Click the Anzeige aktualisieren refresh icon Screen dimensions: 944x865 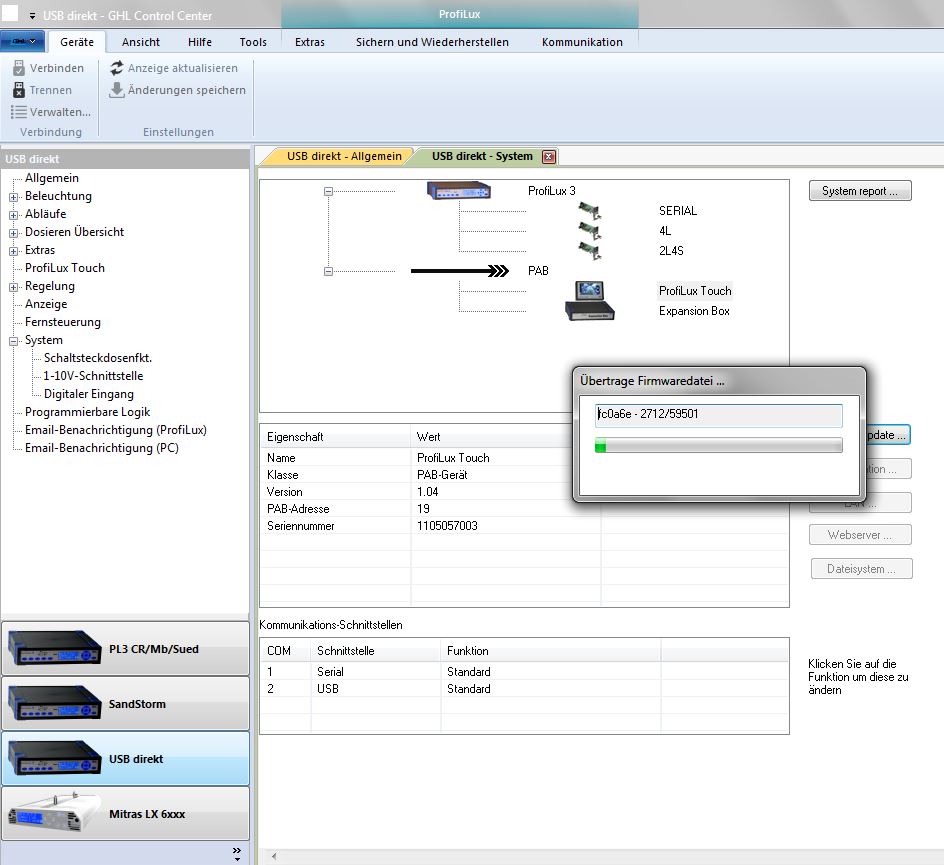pos(117,68)
